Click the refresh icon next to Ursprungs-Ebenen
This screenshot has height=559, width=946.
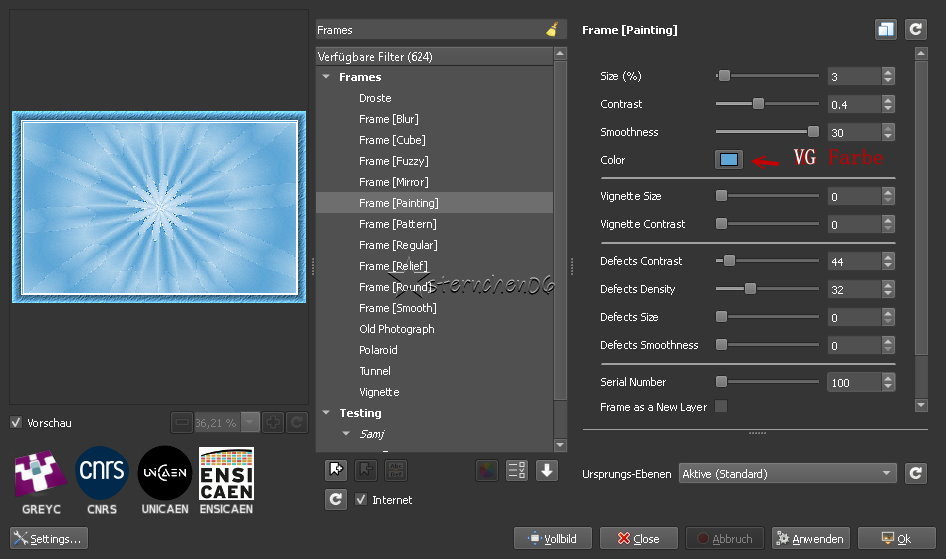(x=915, y=473)
